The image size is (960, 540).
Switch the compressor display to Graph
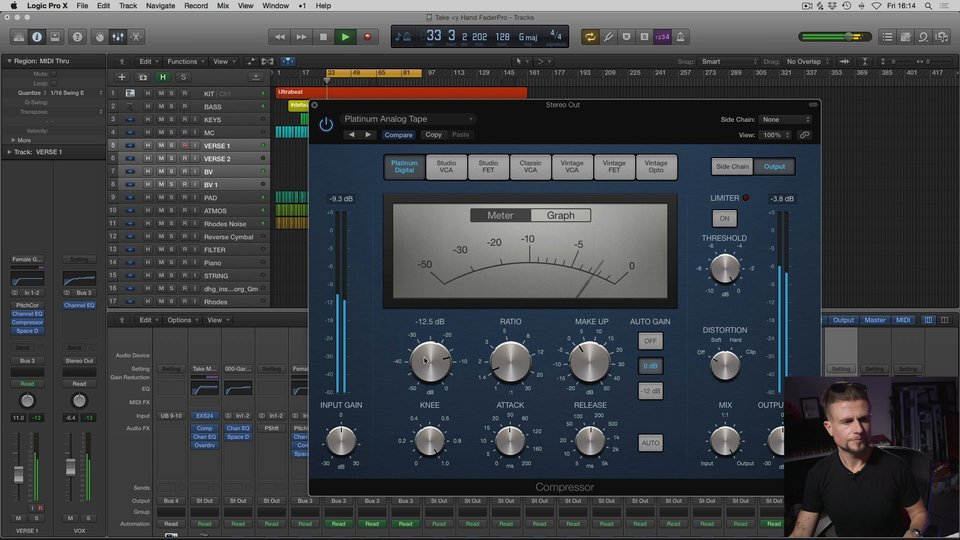(560, 216)
